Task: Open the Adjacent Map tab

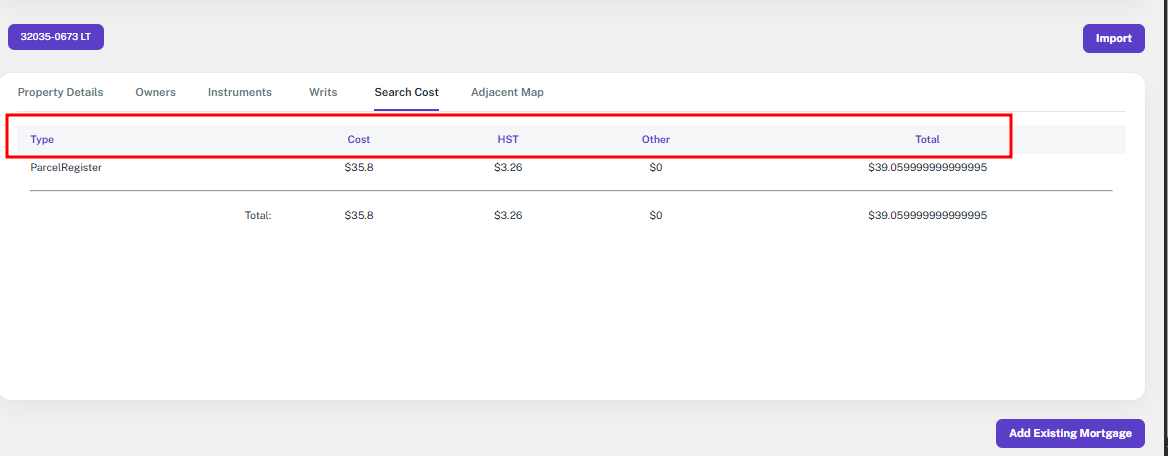Action: point(507,92)
